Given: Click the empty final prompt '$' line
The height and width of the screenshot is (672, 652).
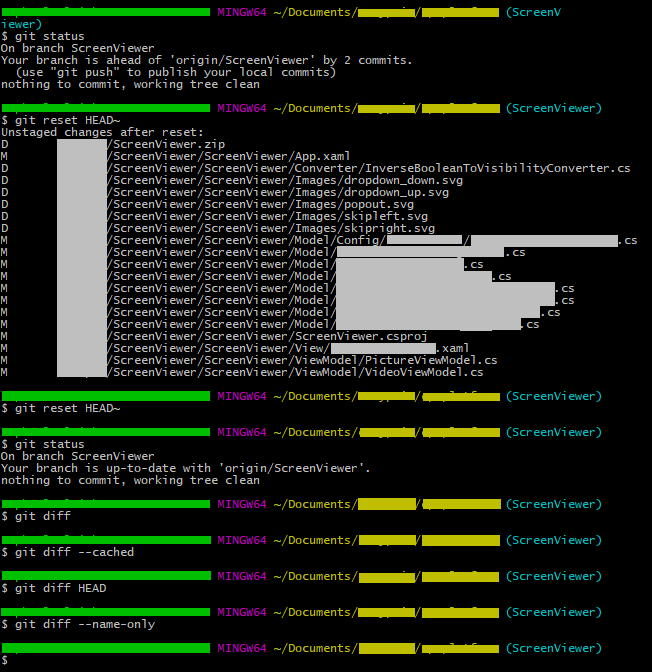Looking at the screenshot, I should 4,660.
